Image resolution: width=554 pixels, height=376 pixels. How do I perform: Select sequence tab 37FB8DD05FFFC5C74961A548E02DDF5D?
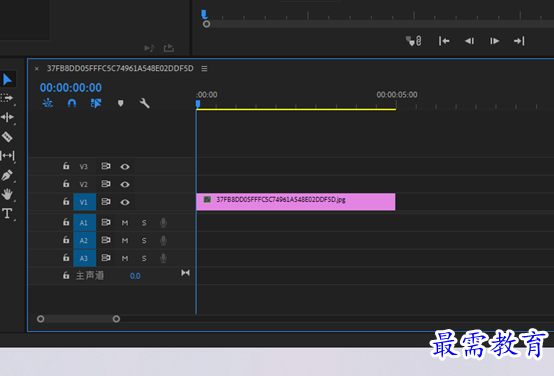coord(120,69)
